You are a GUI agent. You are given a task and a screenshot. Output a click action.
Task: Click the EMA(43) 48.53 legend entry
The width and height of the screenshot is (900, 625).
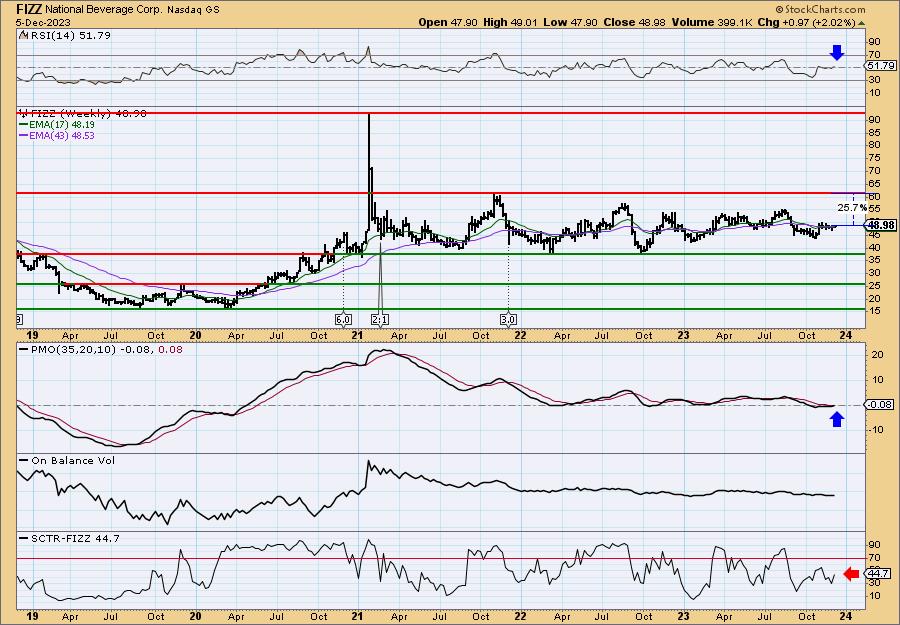tap(57, 135)
